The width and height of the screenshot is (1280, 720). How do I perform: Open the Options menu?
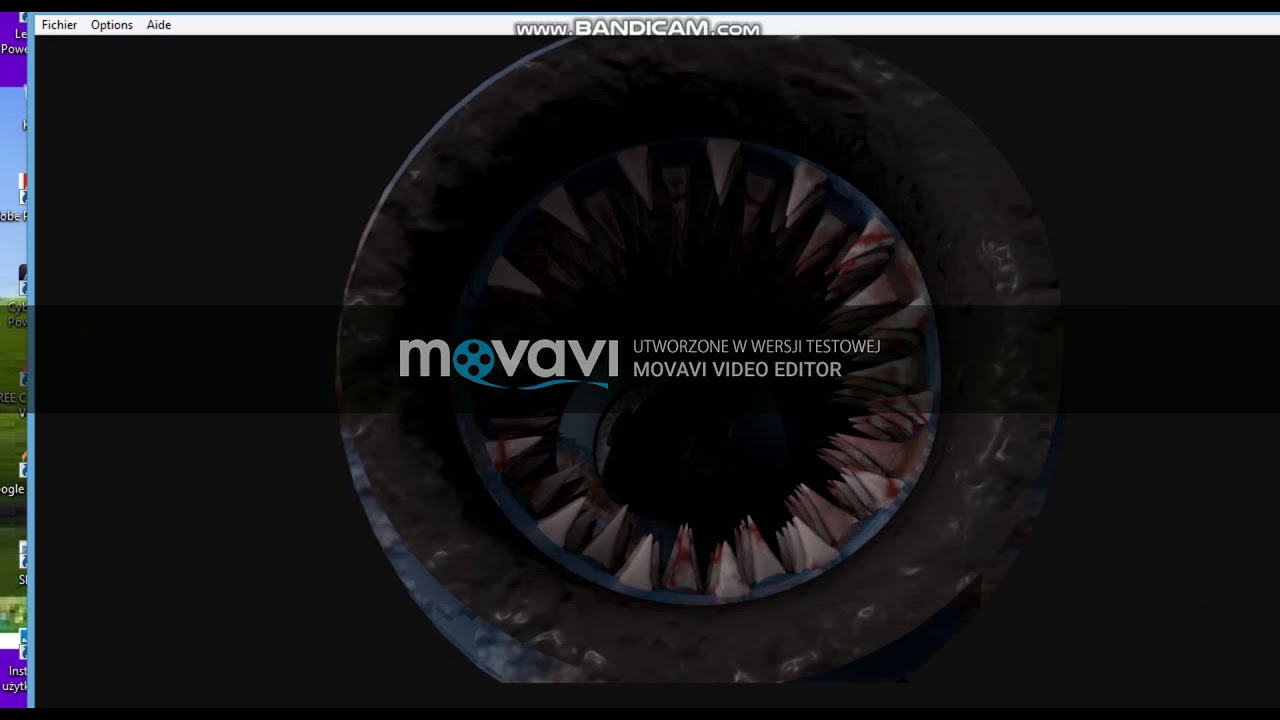[x=112, y=25]
